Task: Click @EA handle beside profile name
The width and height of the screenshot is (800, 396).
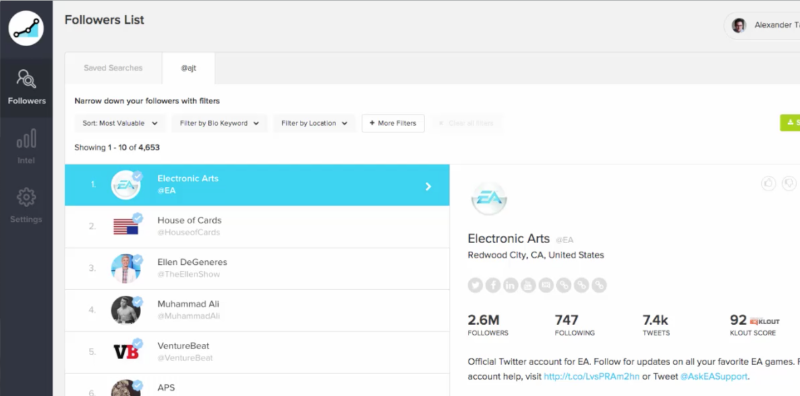Action: point(564,240)
